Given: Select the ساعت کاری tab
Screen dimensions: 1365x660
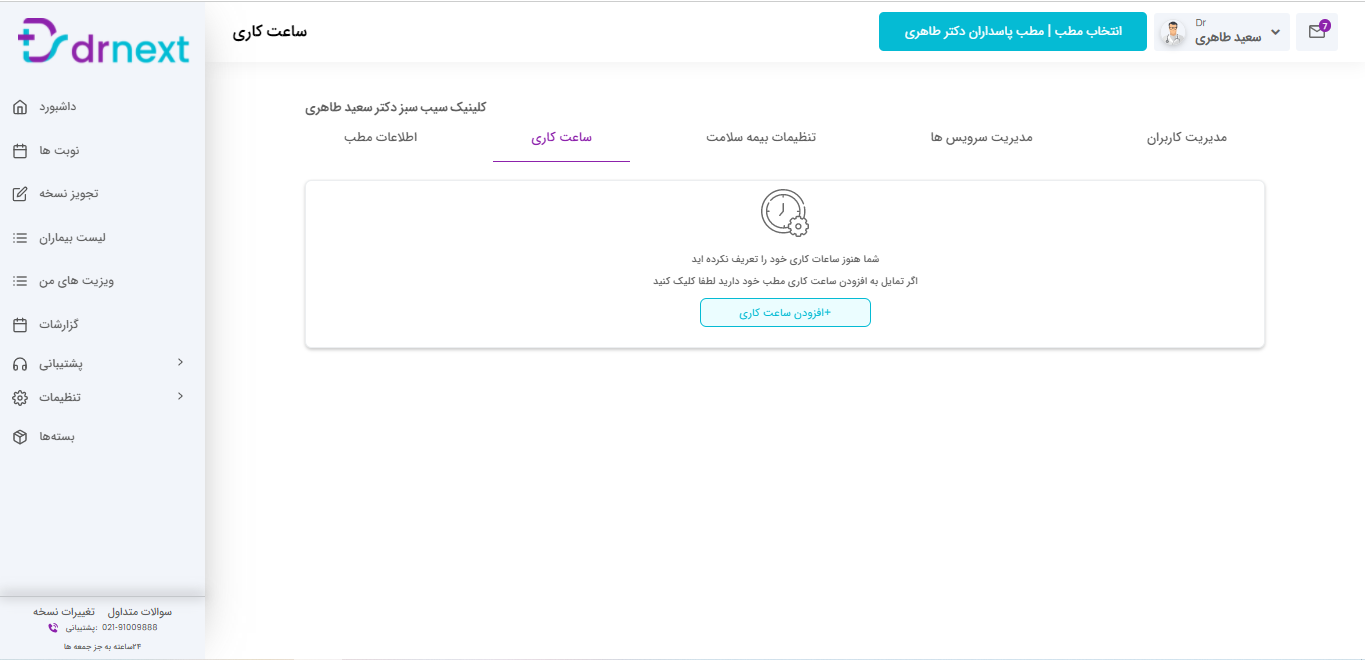Looking at the screenshot, I should (561, 137).
